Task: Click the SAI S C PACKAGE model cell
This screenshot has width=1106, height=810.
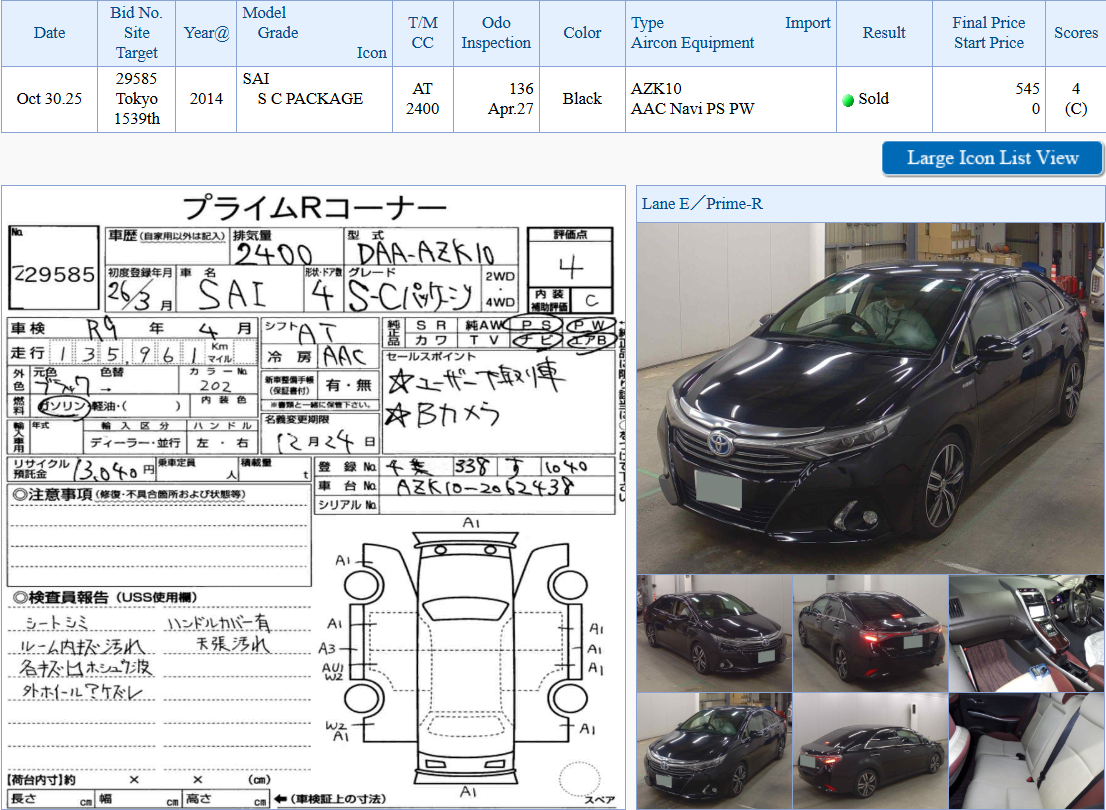Action: point(314,99)
